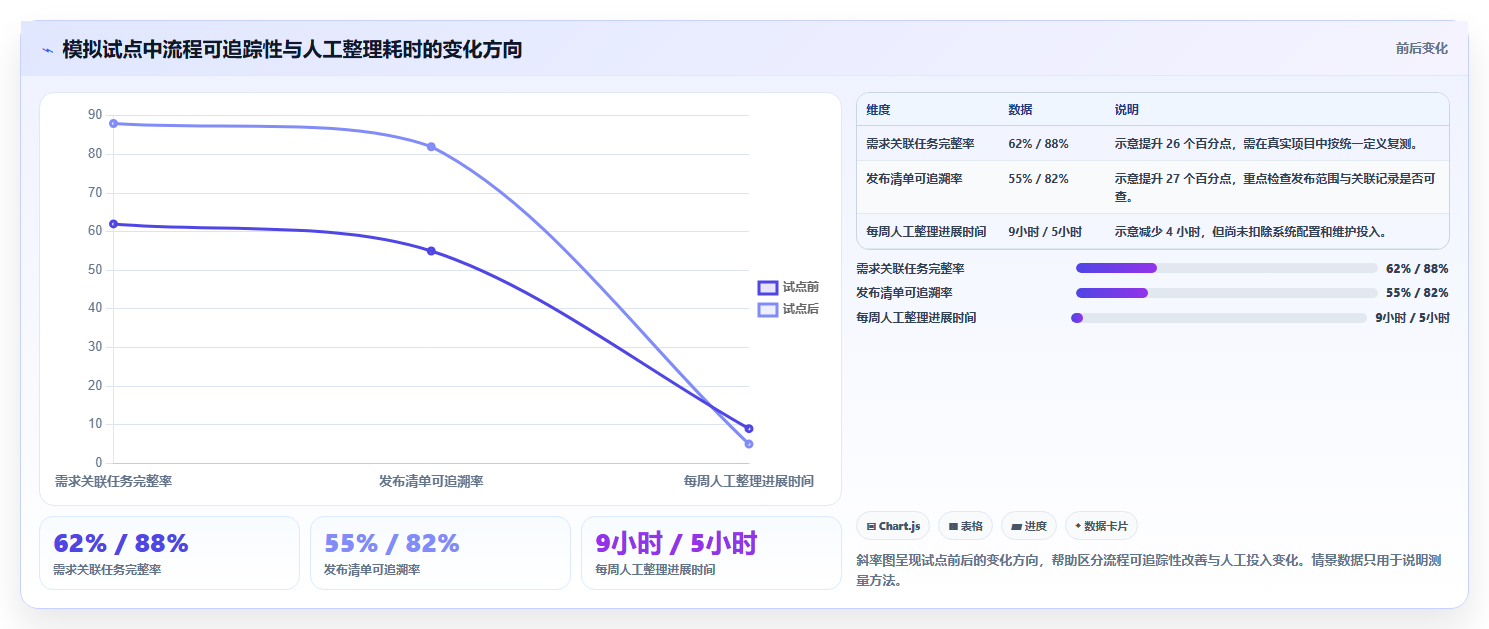Click x-axis label 发布清单可追溯率
The width and height of the screenshot is (1489, 629).
(x=431, y=481)
